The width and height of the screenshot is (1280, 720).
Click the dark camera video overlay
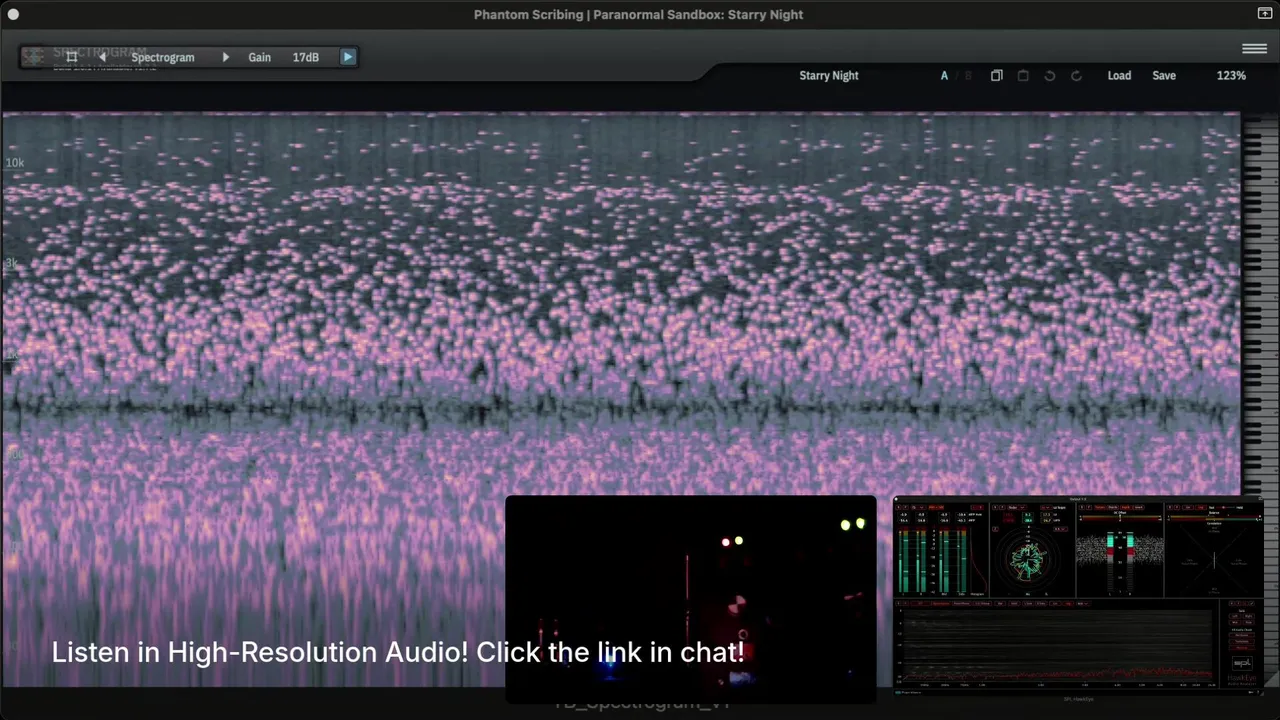[x=691, y=598]
